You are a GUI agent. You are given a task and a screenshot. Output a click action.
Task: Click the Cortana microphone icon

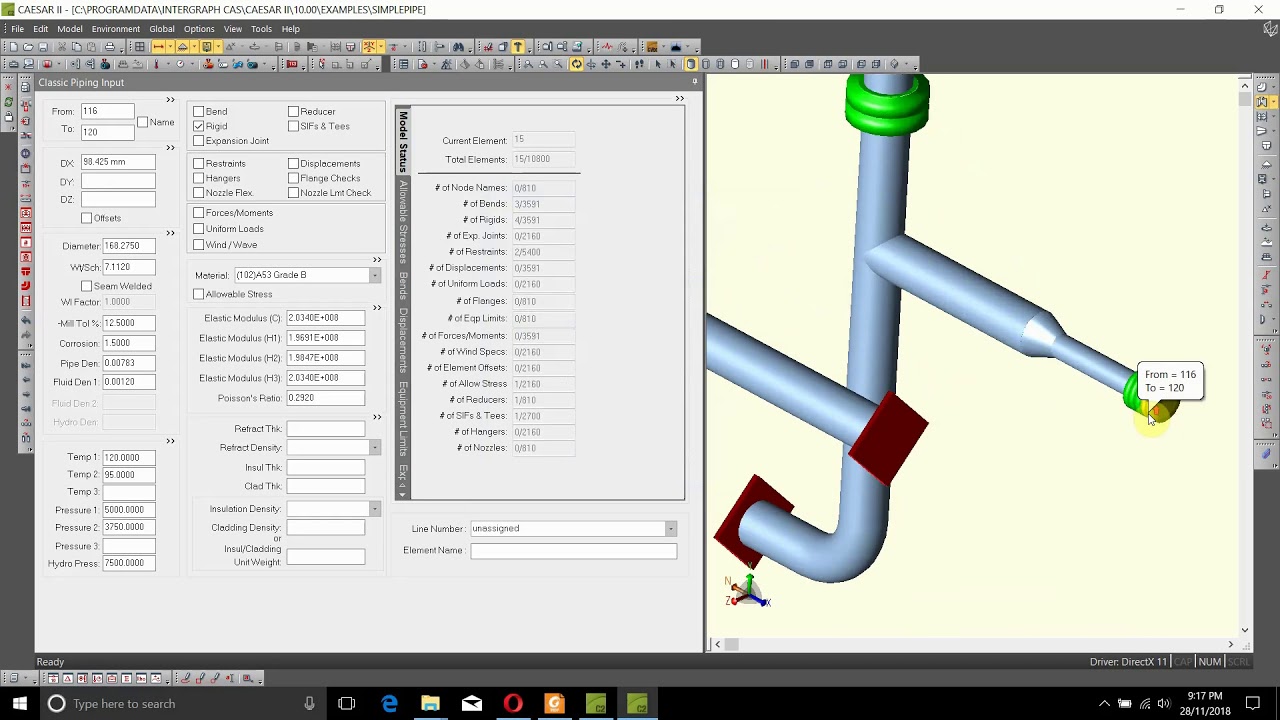pyautogui.click(x=309, y=704)
